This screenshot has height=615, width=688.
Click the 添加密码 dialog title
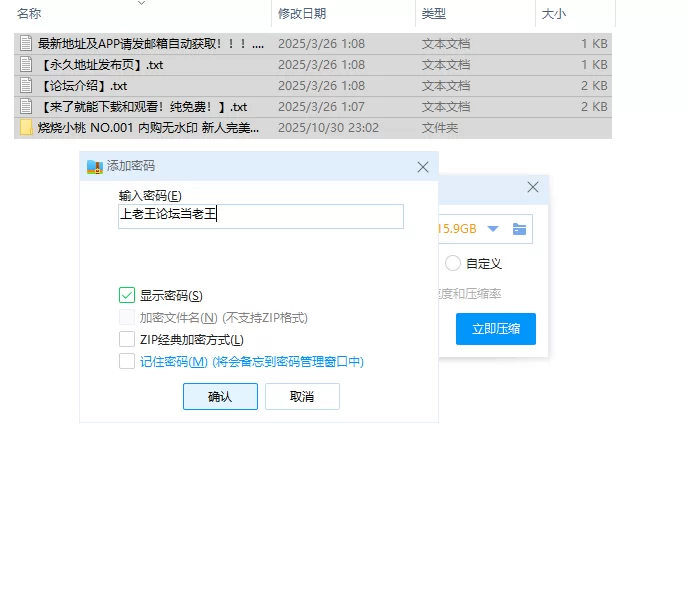coord(131,166)
